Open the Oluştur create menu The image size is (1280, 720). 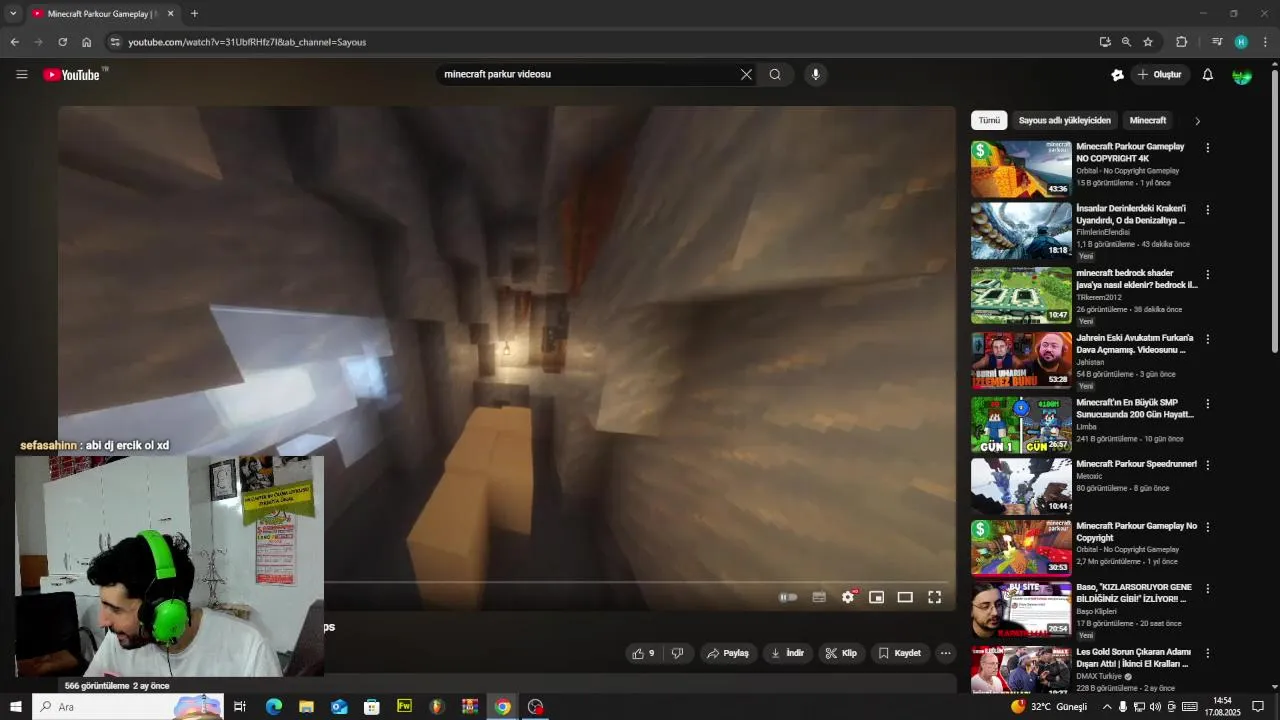pyautogui.click(x=1160, y=74)
